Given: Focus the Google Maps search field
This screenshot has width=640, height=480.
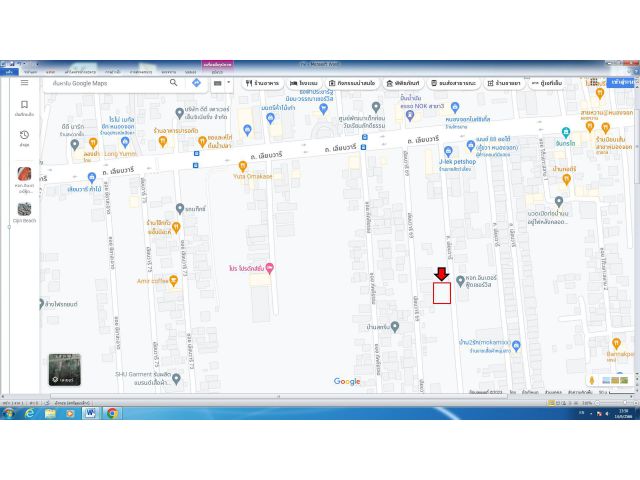Looking at the screenshot, I should pyautogui.click(x=108, y=83).
